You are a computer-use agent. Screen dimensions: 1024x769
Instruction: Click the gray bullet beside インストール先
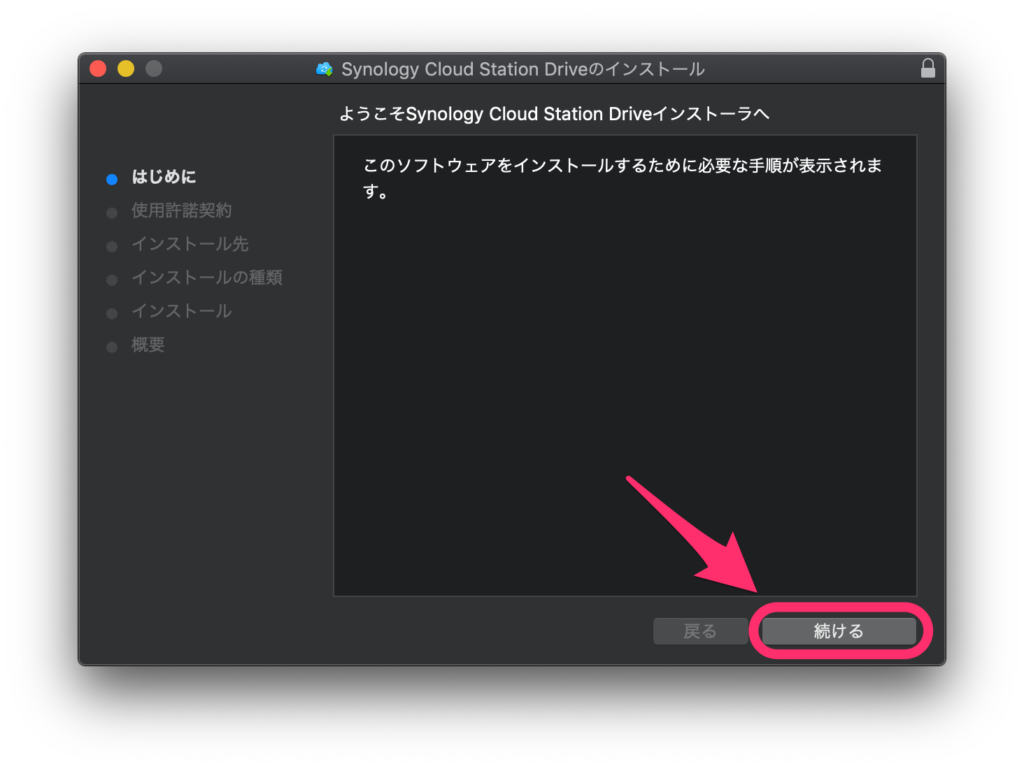click(112, 246)
